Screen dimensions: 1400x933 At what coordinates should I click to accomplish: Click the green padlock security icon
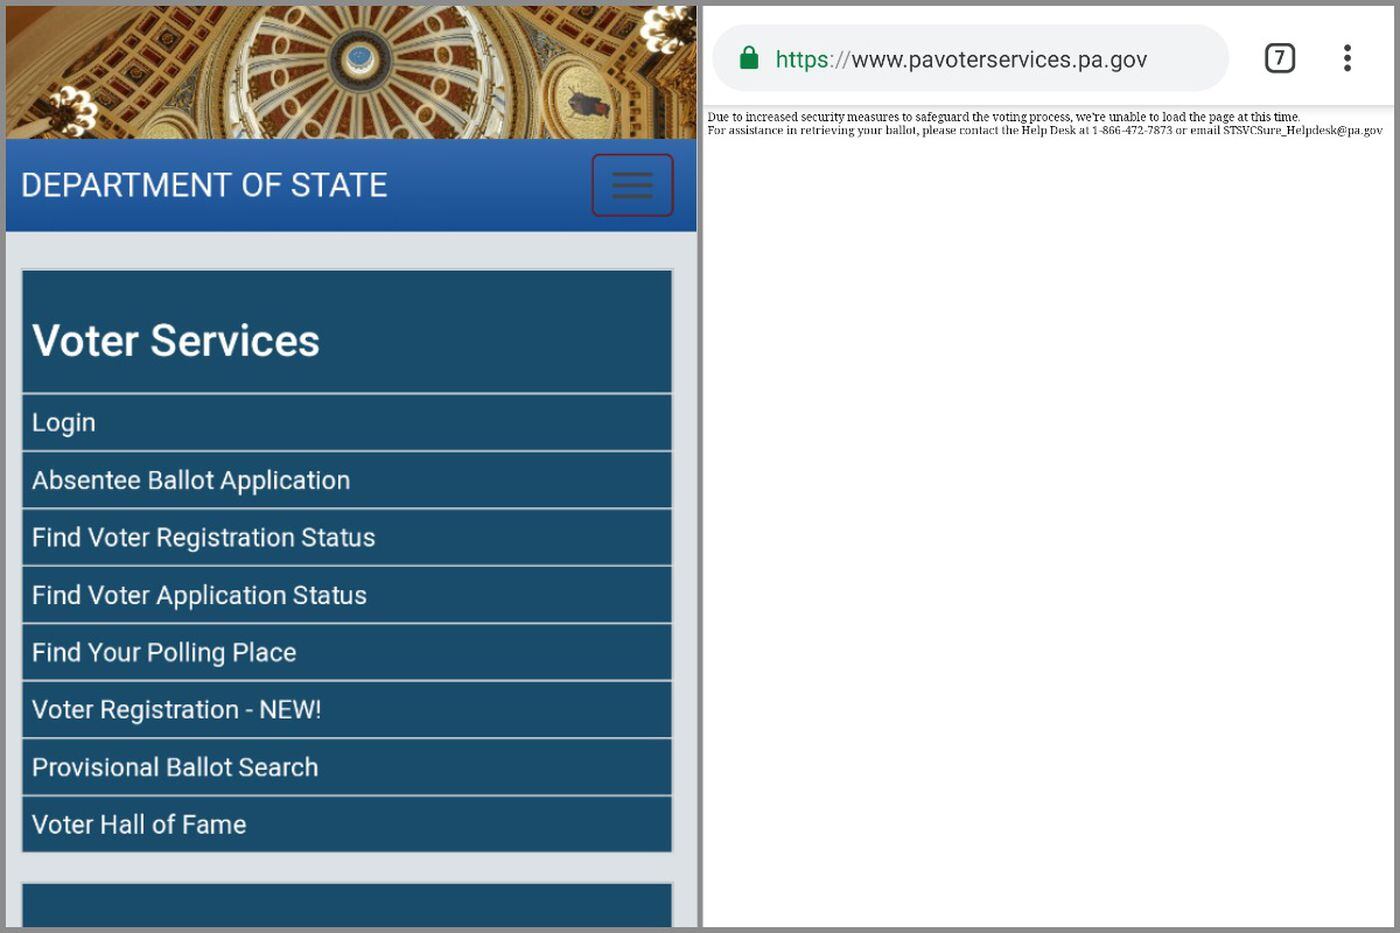(x=749, y=58)
